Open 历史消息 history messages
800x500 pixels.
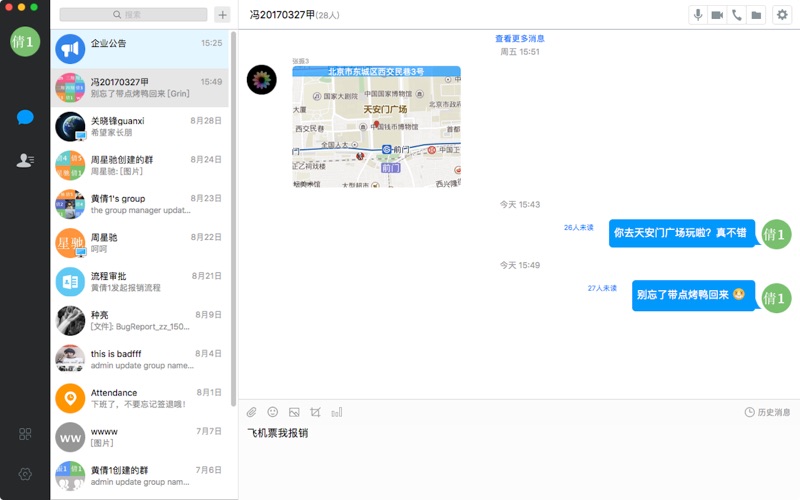767,412
